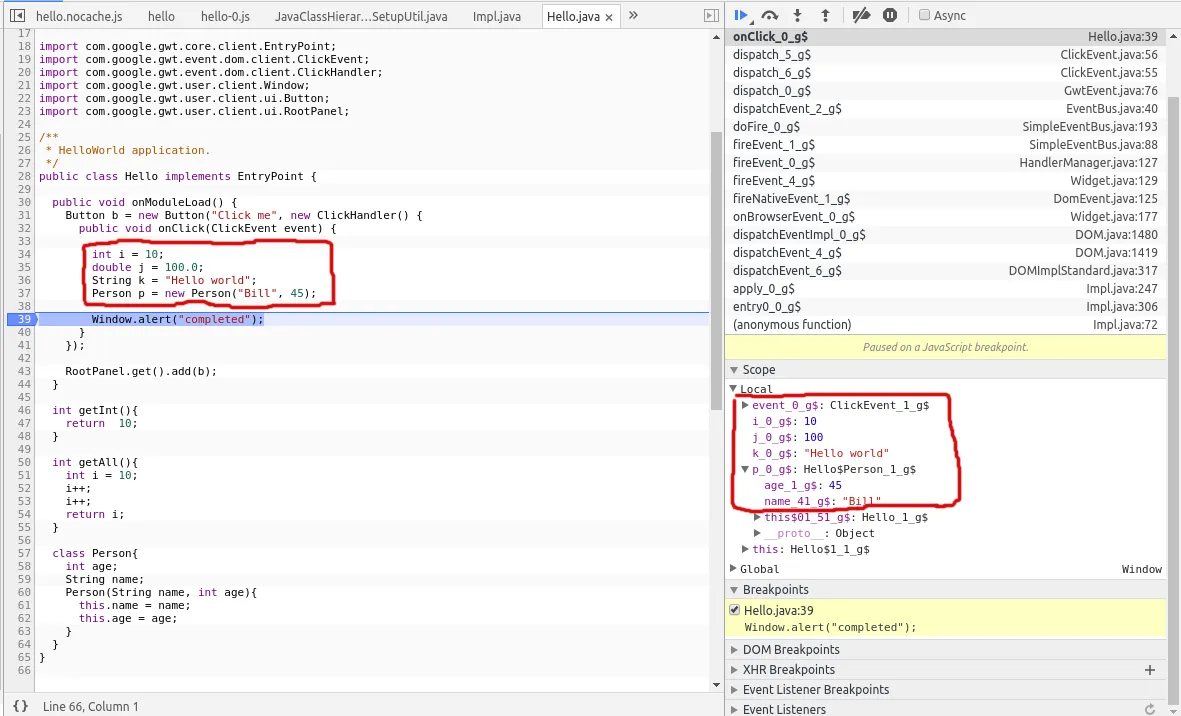The image size is (1181, 716).
Task: Switch to the hello.nocache.js tab
Action: 78,16
